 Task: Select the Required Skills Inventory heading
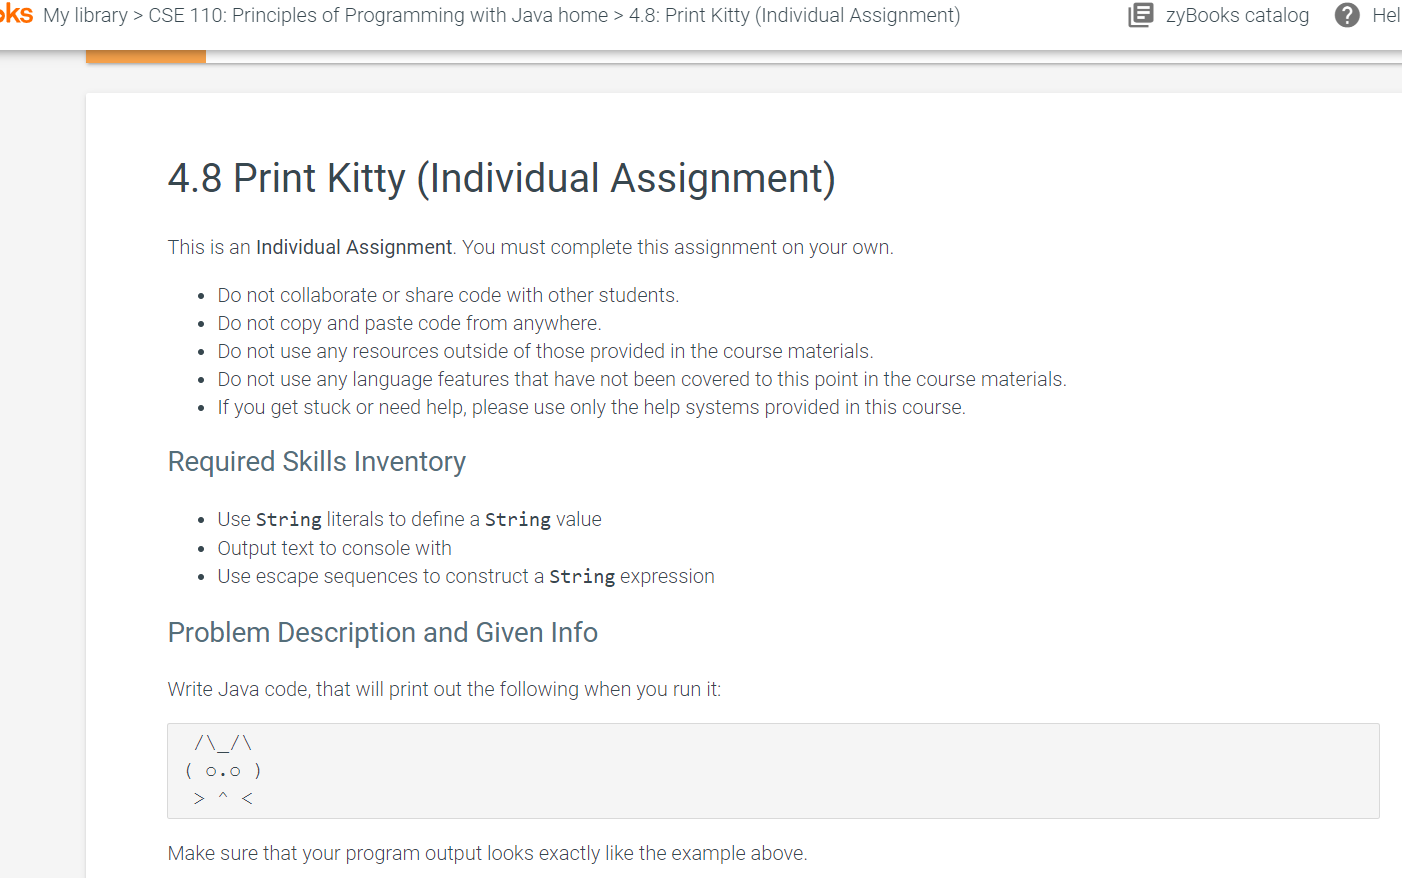(x=317, y=462)
